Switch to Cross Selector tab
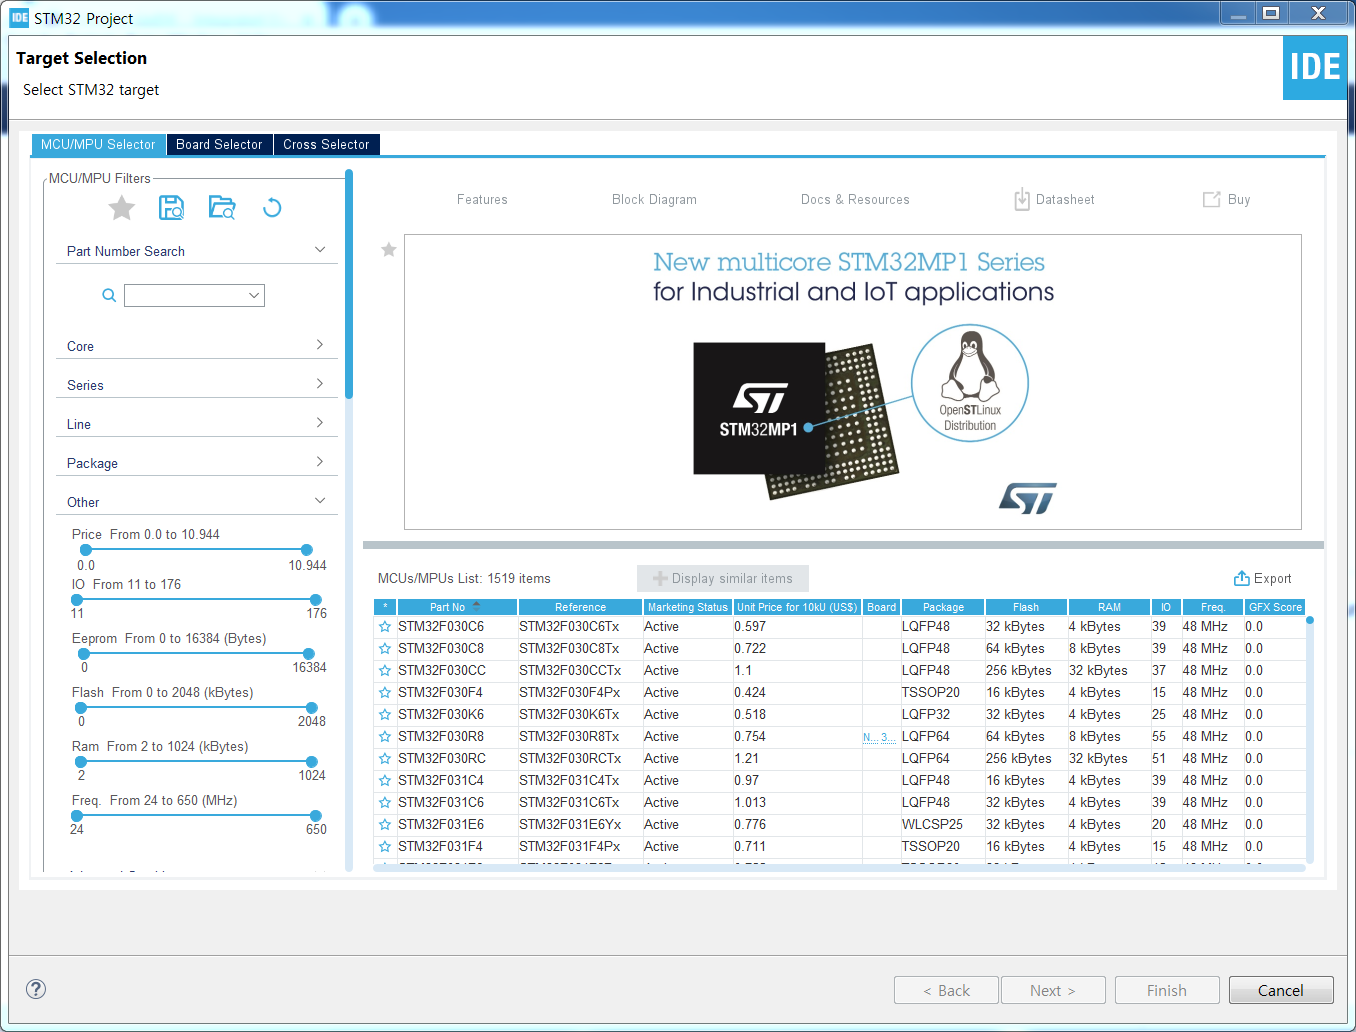1356x1032 pixels. click(x=326, y=144)
